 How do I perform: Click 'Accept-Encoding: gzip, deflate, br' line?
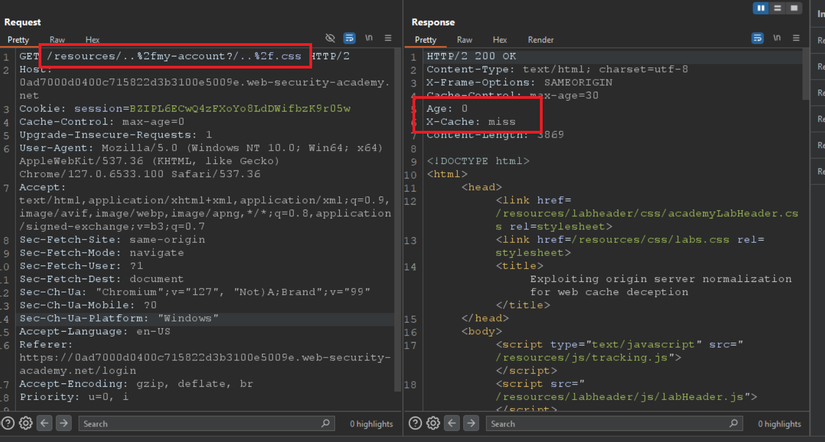coord(136,384)
